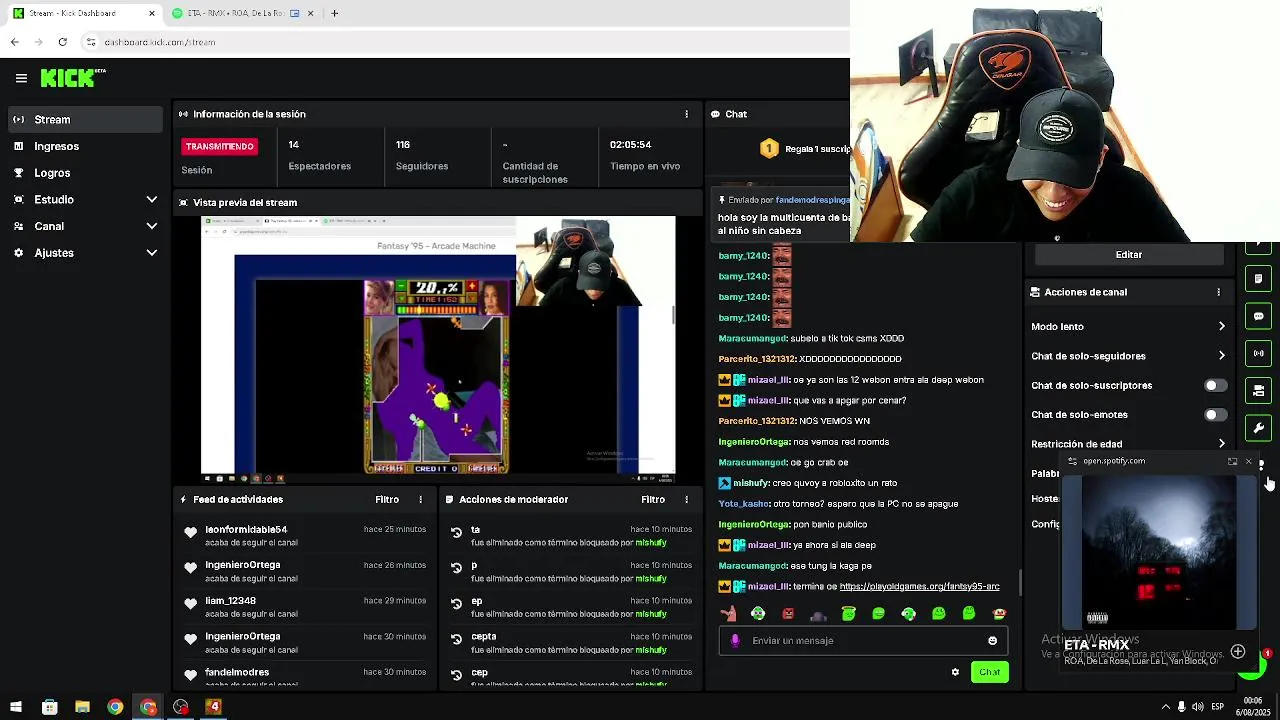This screenshot has height=720, width=1280.
Task: Click the document panel icon in right rail
Action: point(1258,279)
